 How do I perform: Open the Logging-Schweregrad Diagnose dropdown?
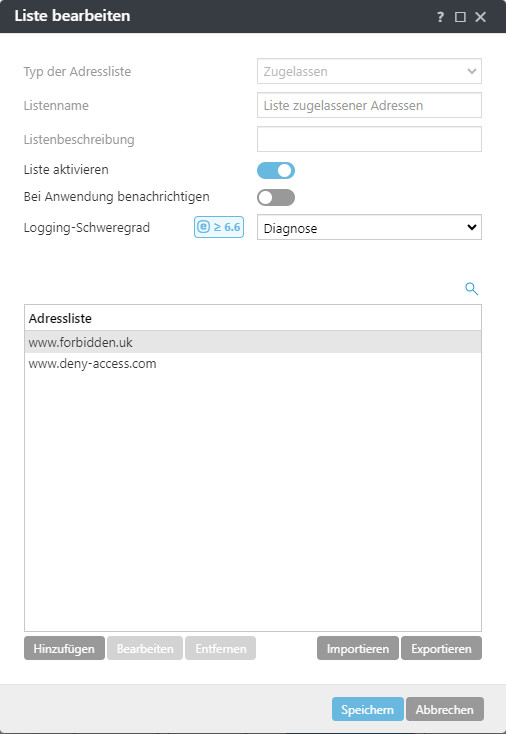[x=369, y=228]
